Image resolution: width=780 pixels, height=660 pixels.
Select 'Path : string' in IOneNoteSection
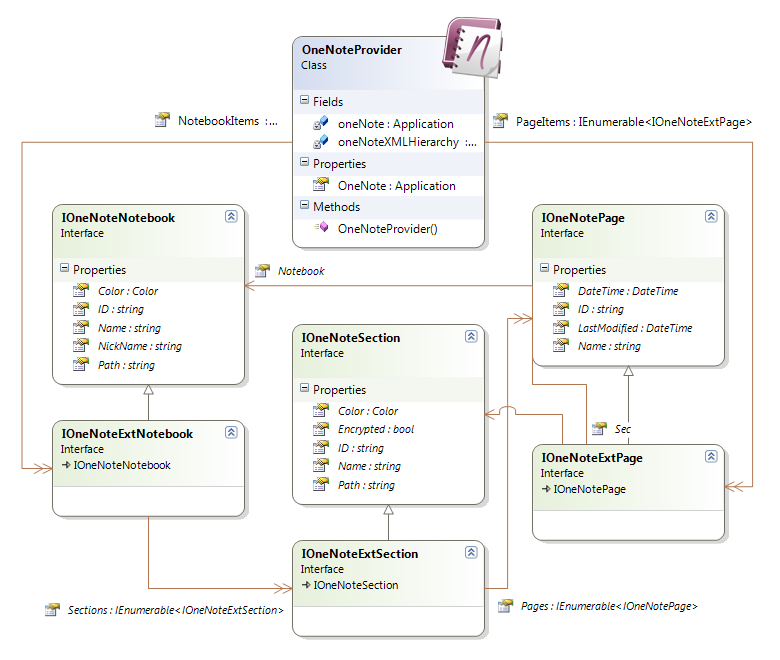366,485
